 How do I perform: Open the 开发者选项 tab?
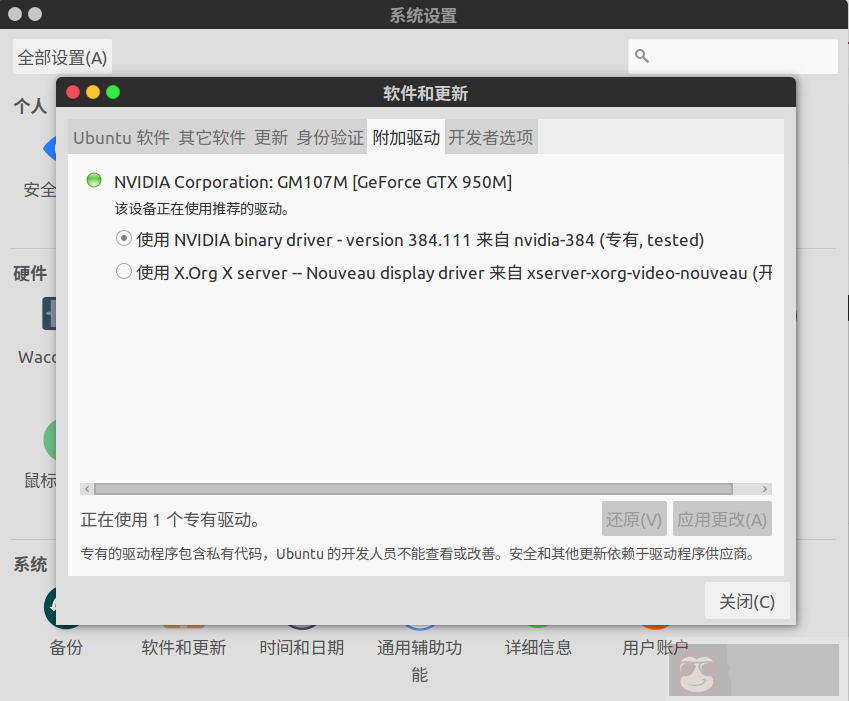point(491,137)
